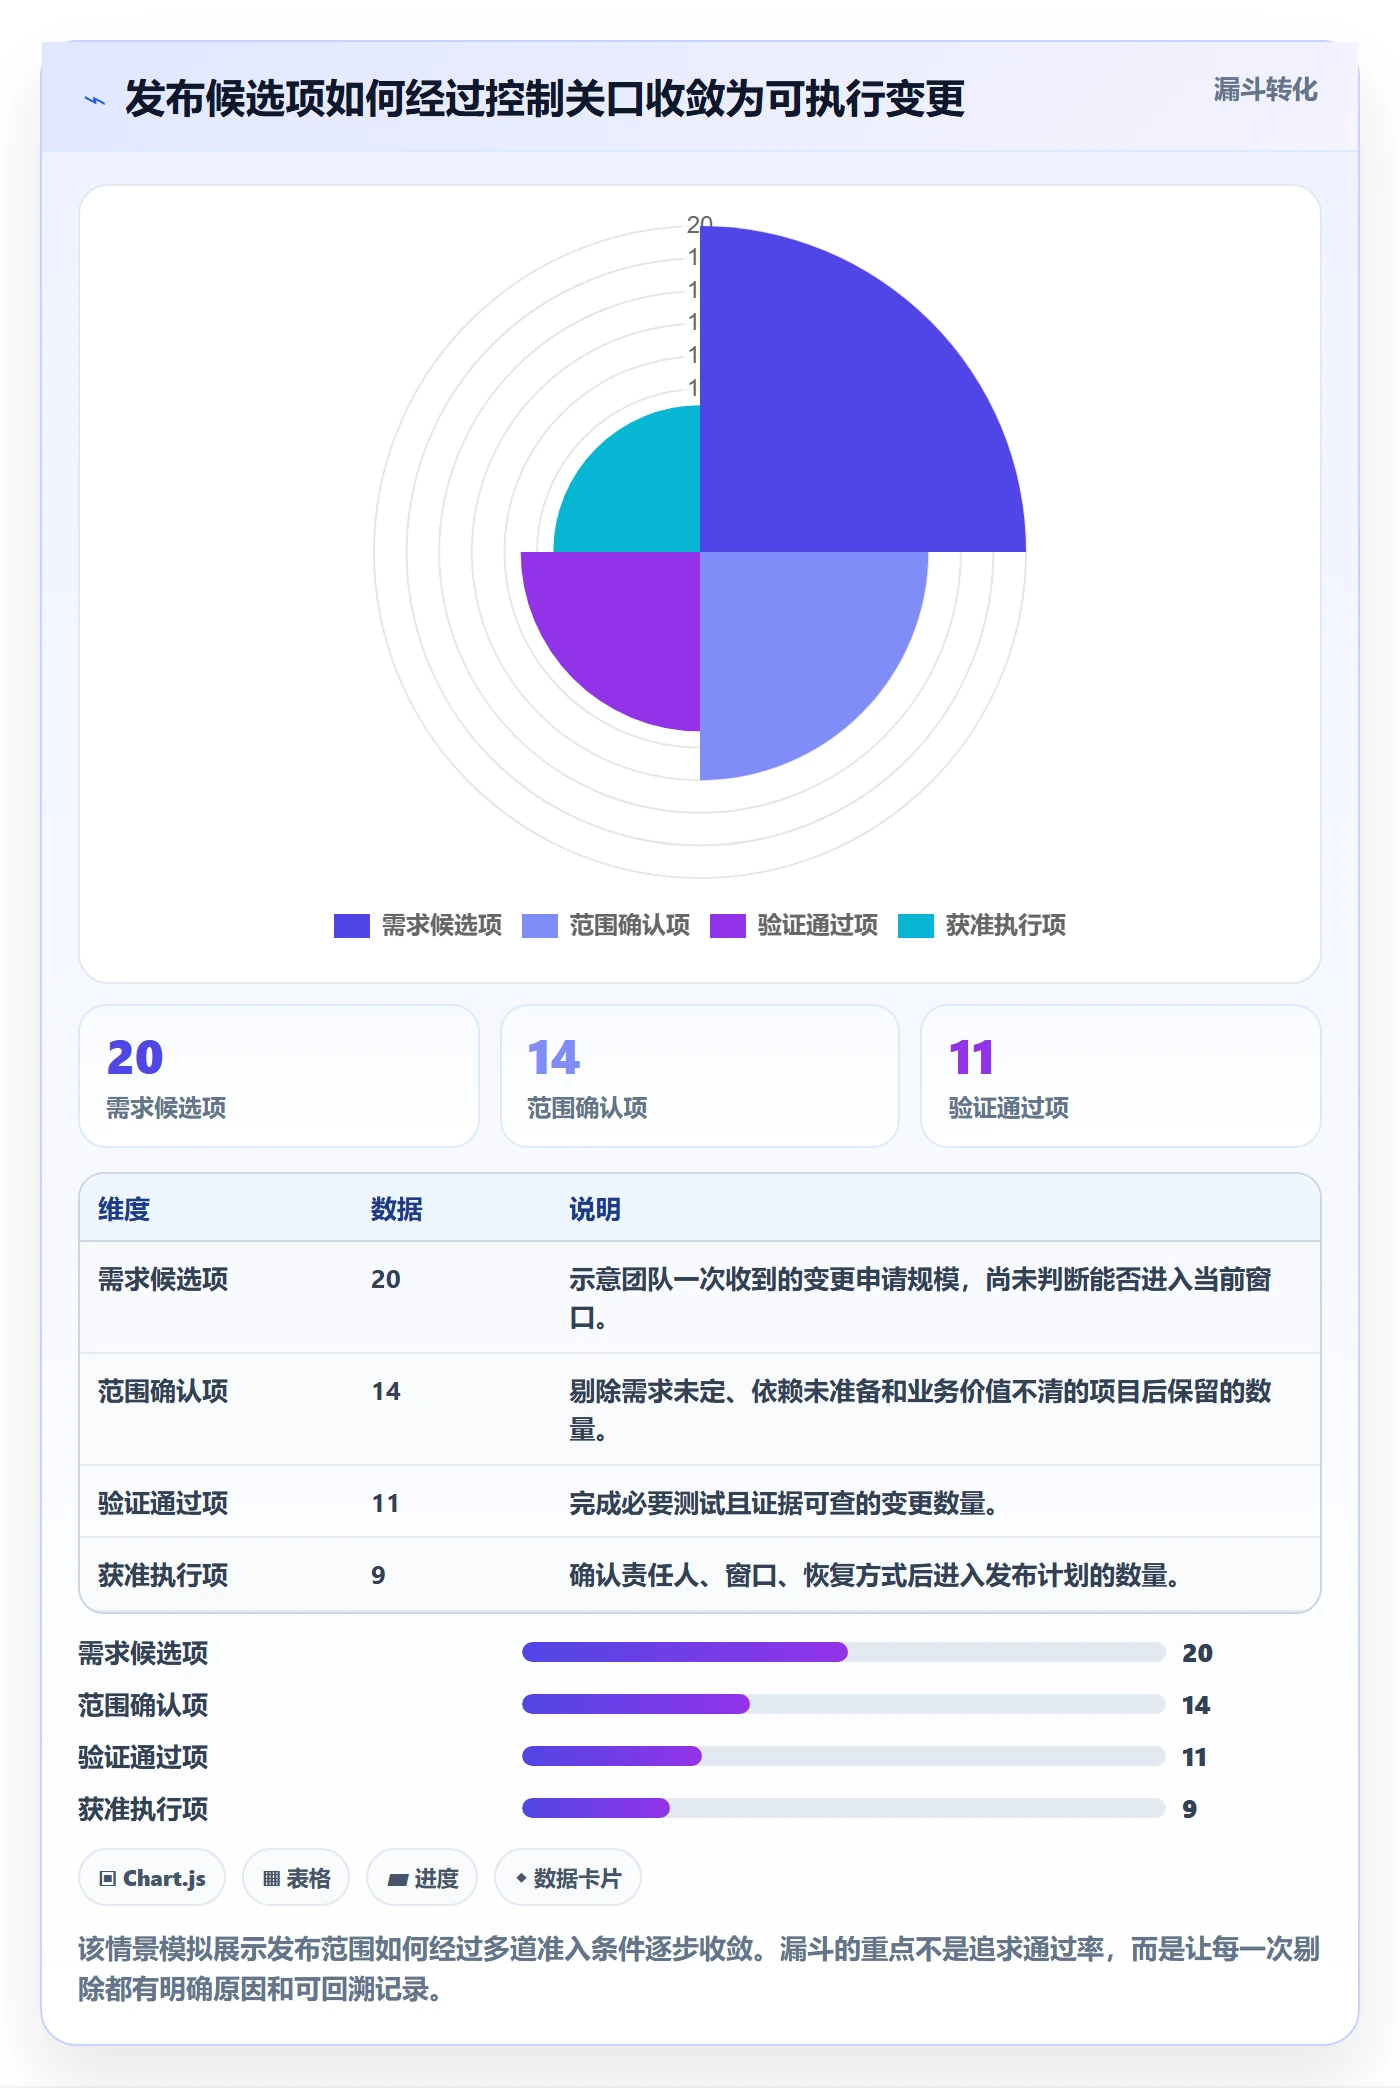This screenshot has height=2088, width=1400.
Task: Toggle the 需求候选项 legend color swatch
Action: point(352,926)
